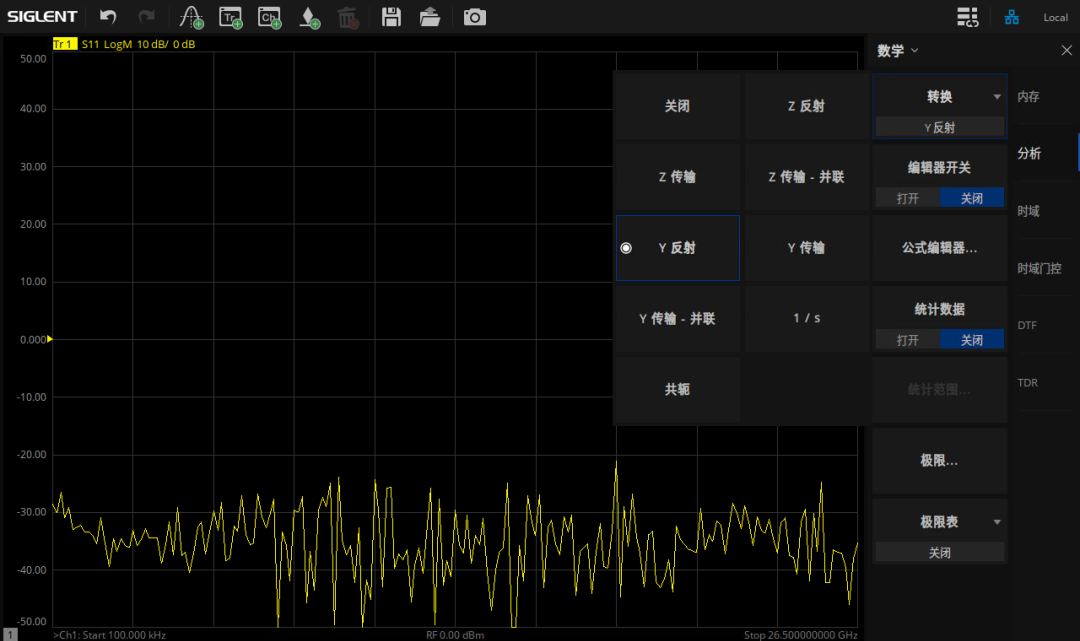The height and width of the screenshot is (641, 1080).
Task: Click the 极限... button
Action: (940, 461)
